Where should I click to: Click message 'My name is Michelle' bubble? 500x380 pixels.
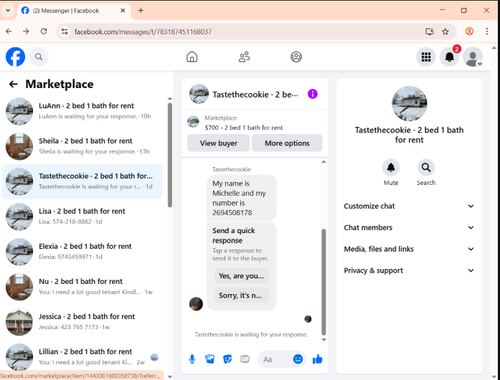(241, 198)
